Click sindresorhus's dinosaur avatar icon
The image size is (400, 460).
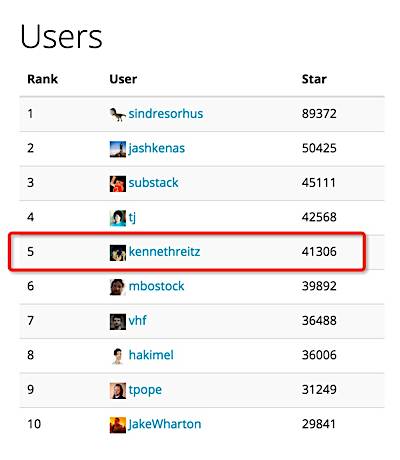118,114
